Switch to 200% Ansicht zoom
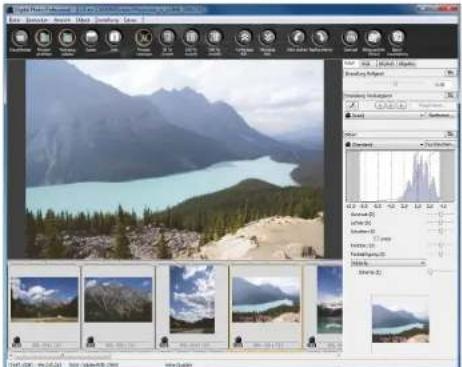 (x=214, y=41)
